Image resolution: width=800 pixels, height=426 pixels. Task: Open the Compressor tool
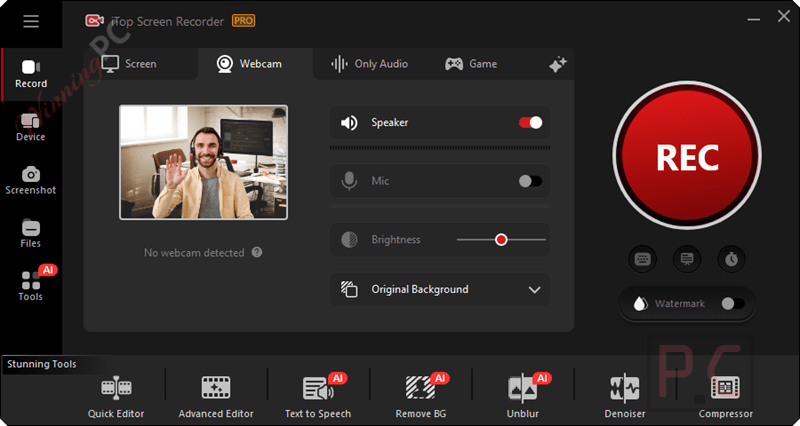(x=726, y=397)
